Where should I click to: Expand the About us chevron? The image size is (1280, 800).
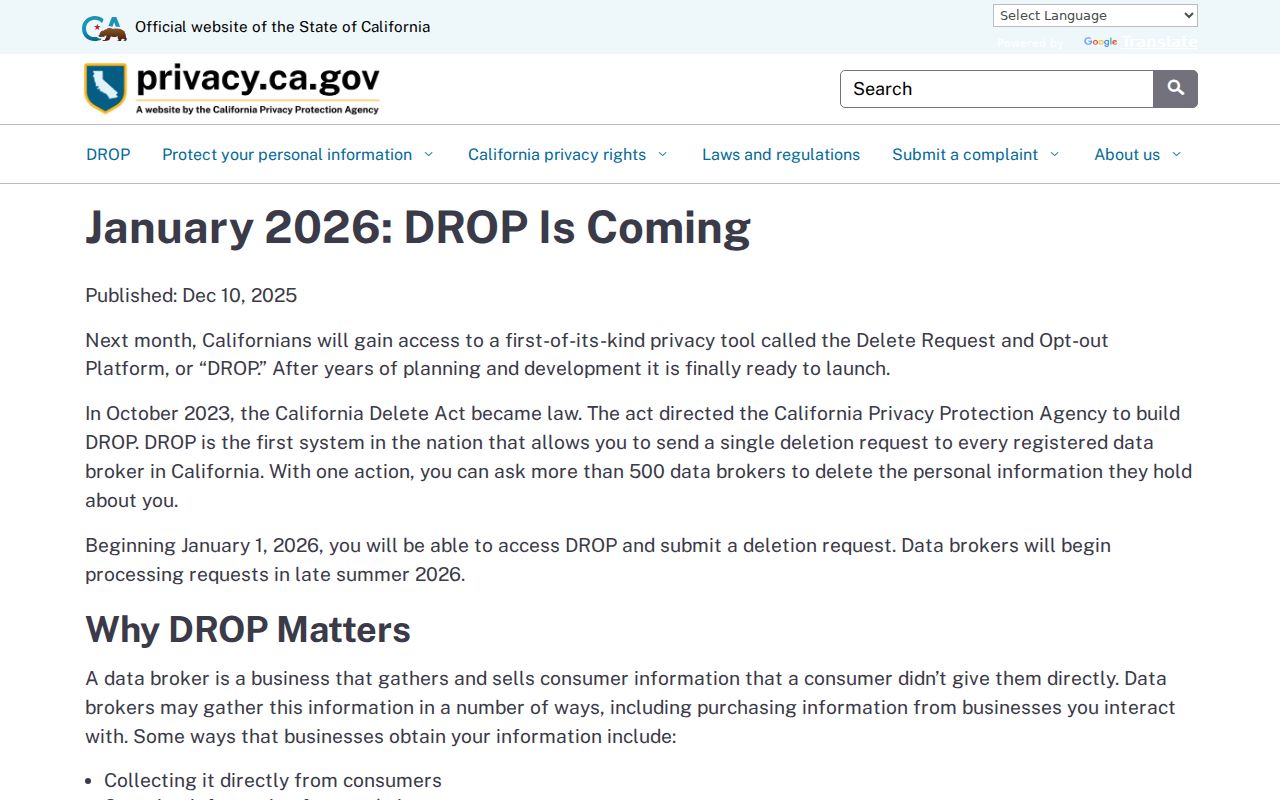(x=1176, y=154)
